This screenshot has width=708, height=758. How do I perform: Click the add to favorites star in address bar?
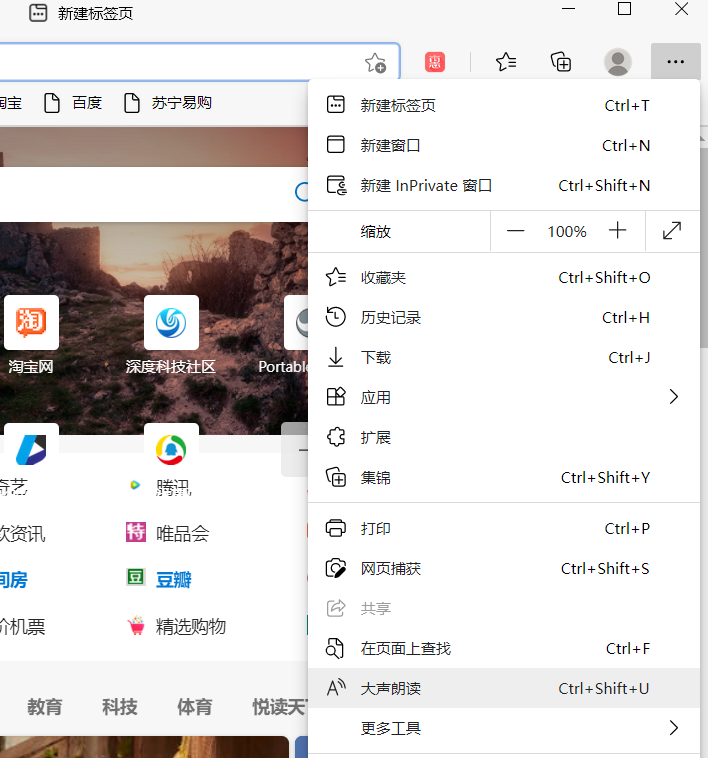coord(375,63)
